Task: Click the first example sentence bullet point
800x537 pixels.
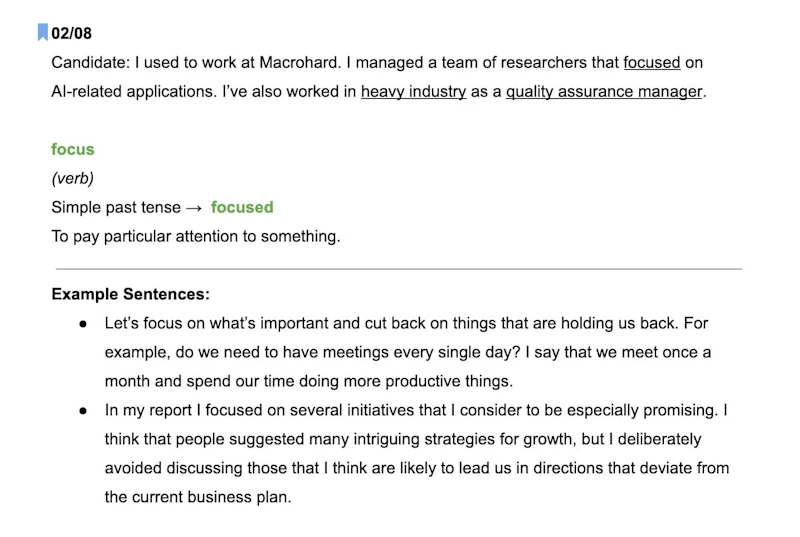Action: pos(83,324)
